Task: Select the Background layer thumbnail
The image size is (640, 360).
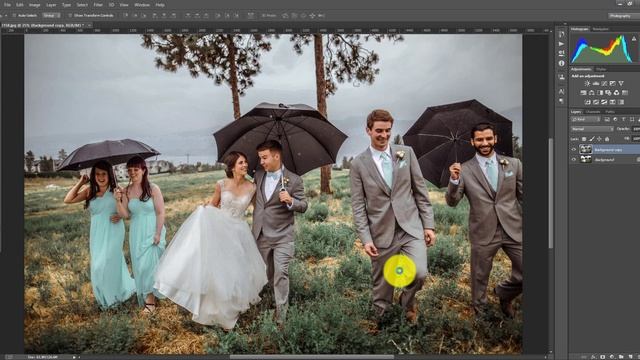Action: [x=586, y=160]
